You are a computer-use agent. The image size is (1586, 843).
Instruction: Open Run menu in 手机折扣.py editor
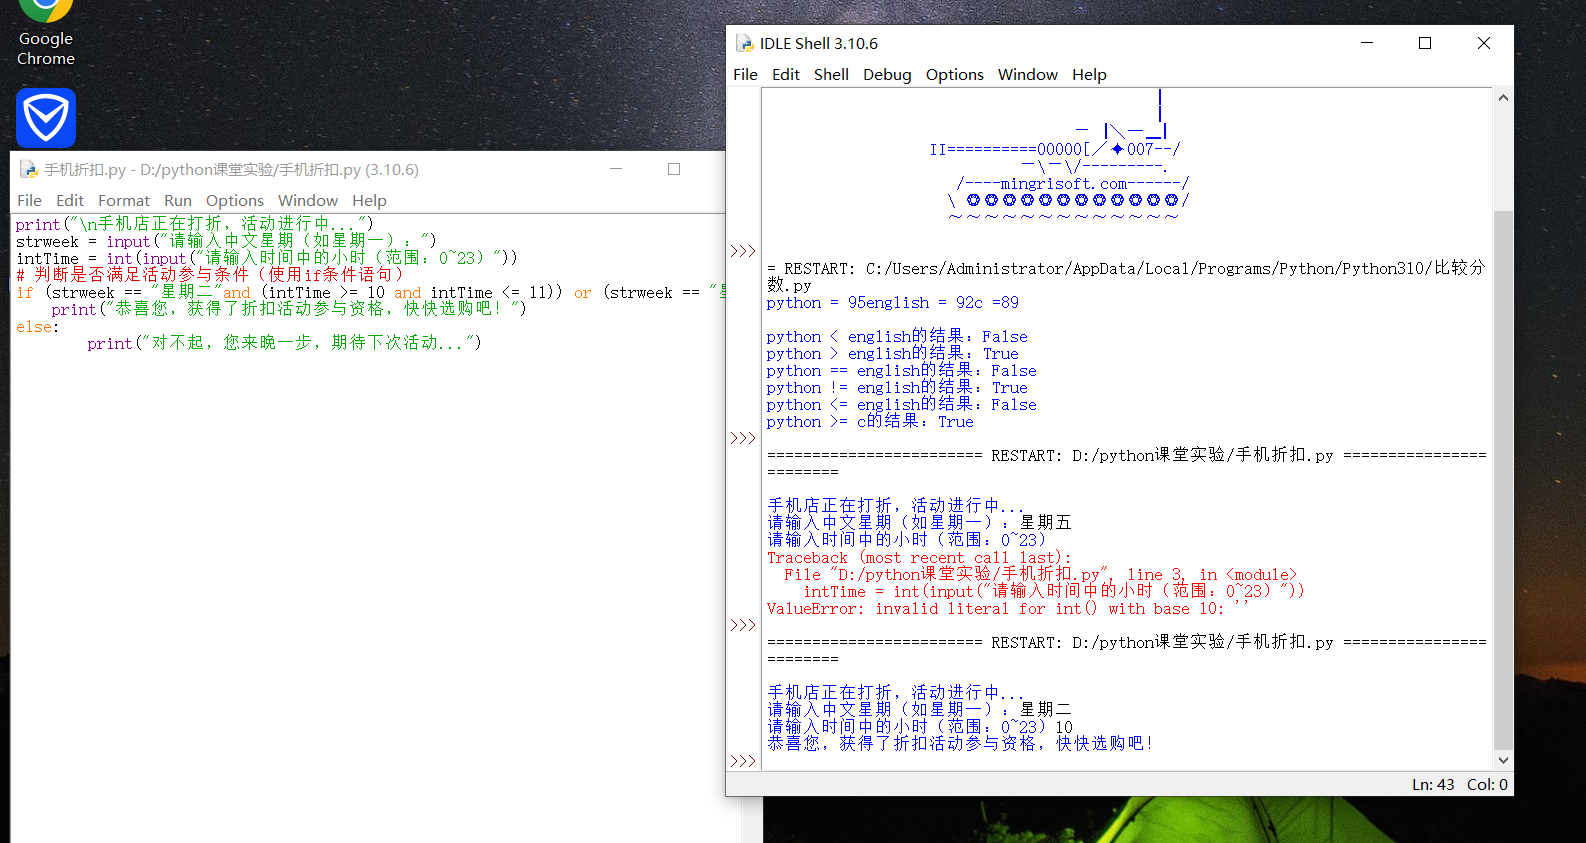[178, 201]
